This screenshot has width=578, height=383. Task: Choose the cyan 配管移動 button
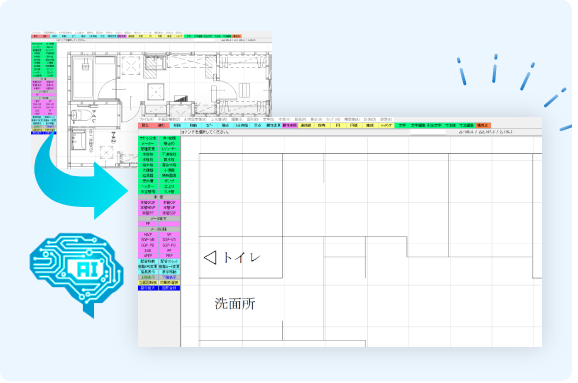pos(149,261)
